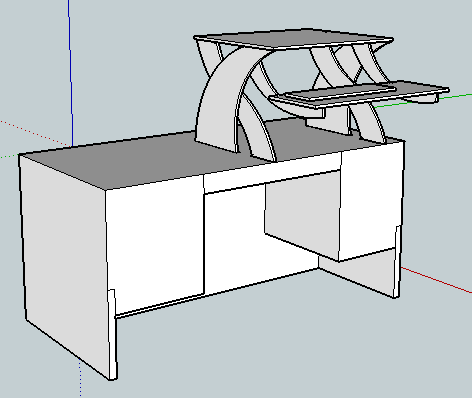Click the blue vertical axis line
The image size is (472, 398).
[x=71, y=73]
